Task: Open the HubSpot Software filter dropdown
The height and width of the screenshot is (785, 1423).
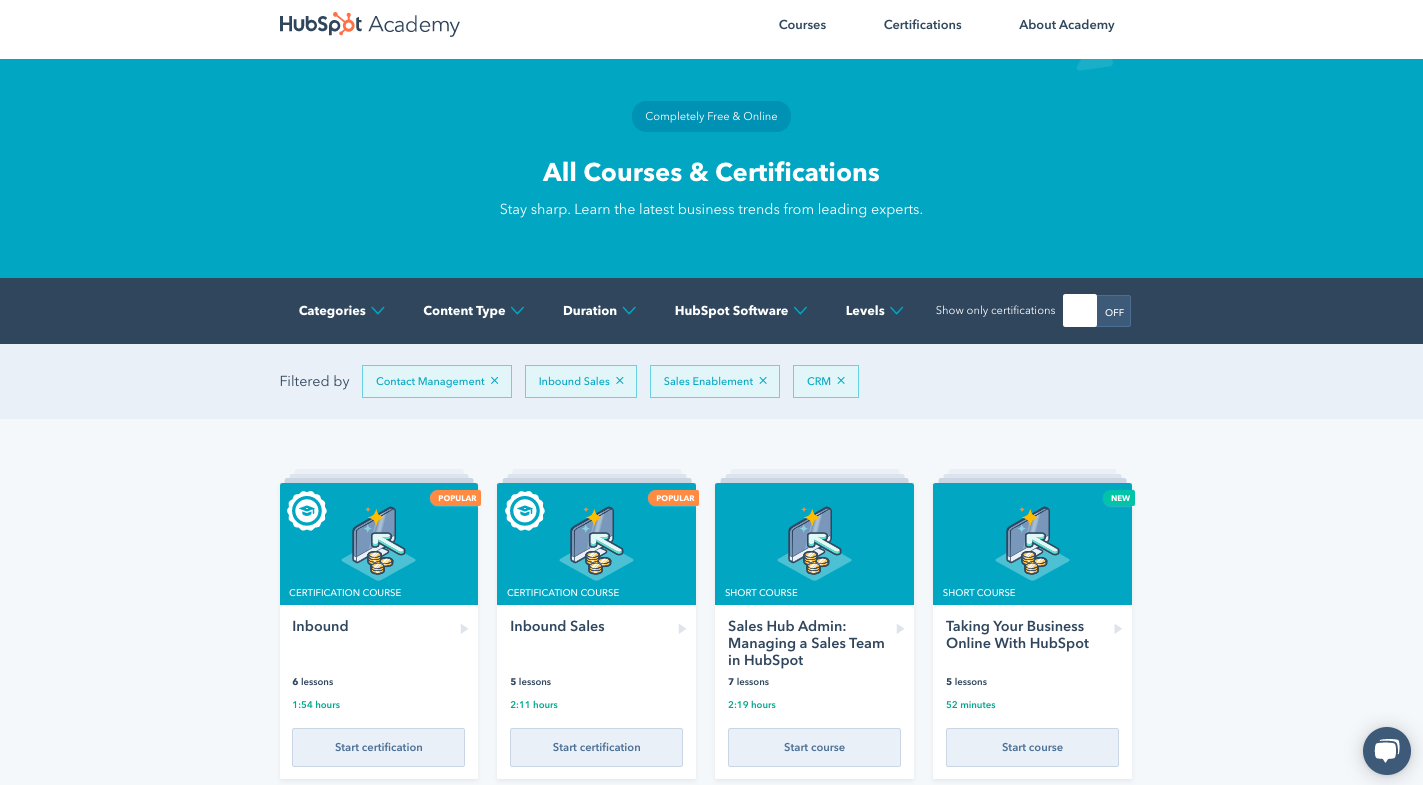Action: coord(741,311)
